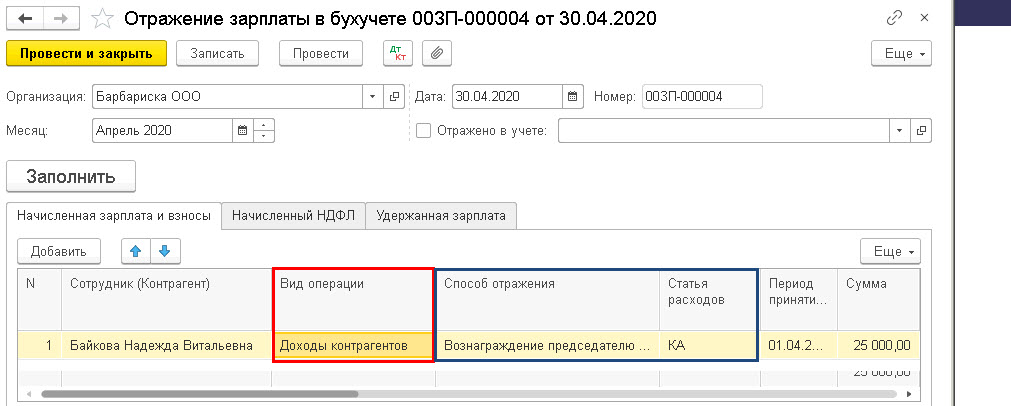1011x406 pixels.
Task: Select the Байкова Надежда Витальевна cell
Action: pyautogui.click(x=166, y=346)
